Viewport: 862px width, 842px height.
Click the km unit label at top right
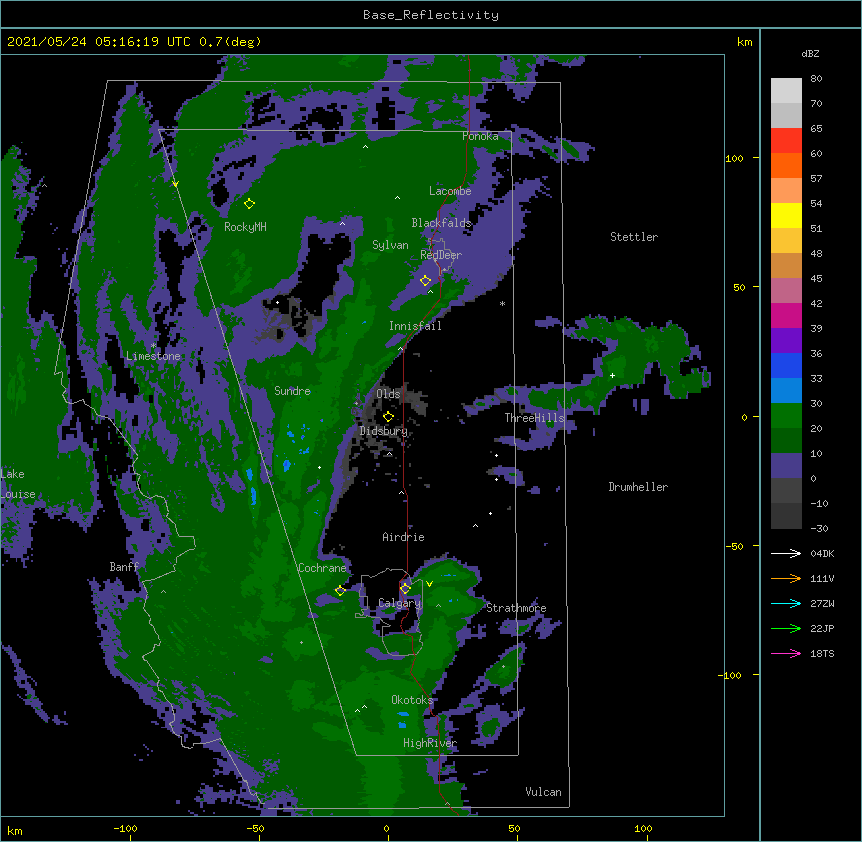(745, 42)
